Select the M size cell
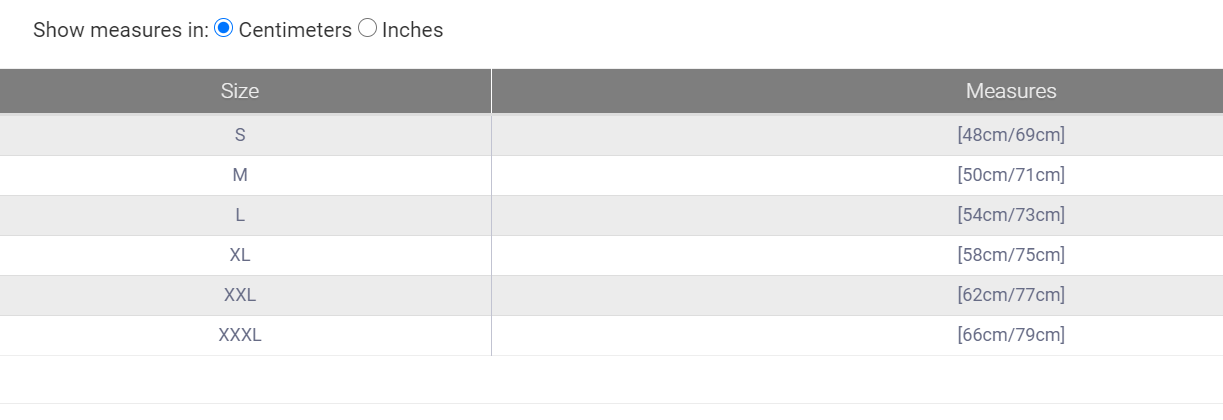The height and width of the screenshot is (420, 1223). tap(240, 175)
